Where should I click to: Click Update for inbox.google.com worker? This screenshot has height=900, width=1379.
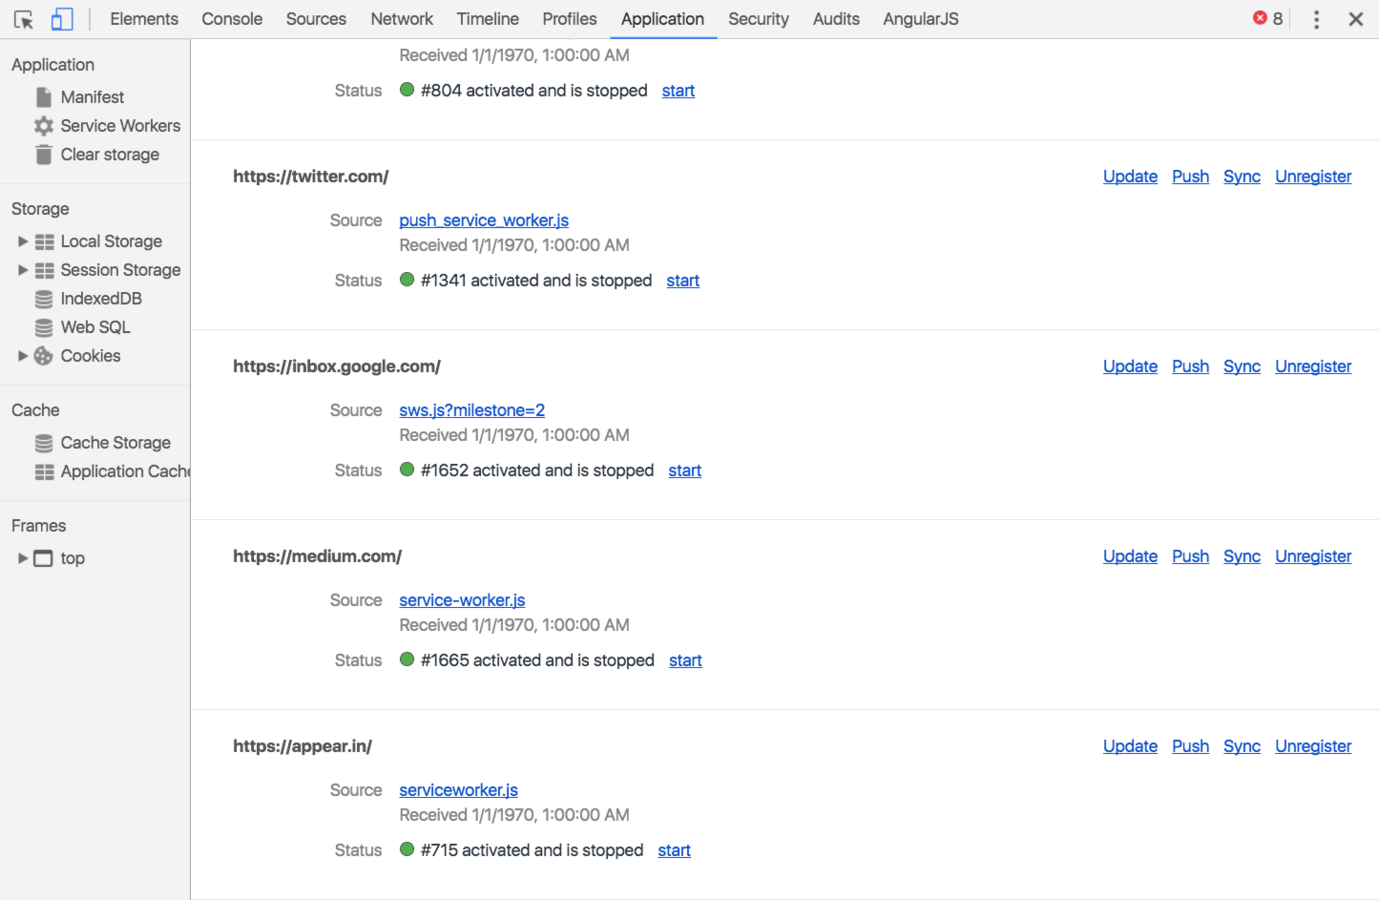point(1130,367)
